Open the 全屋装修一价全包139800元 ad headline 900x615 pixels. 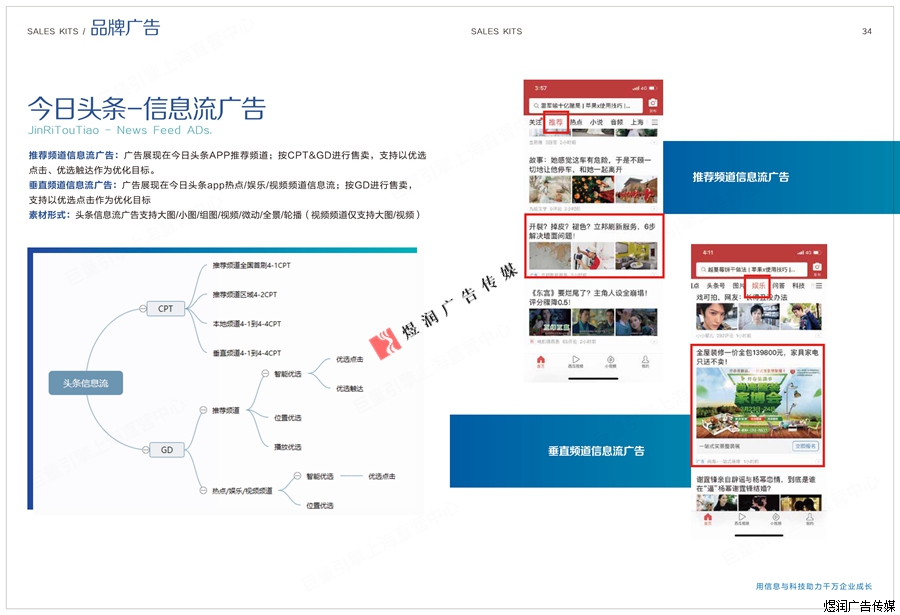[x=758, y=357]
